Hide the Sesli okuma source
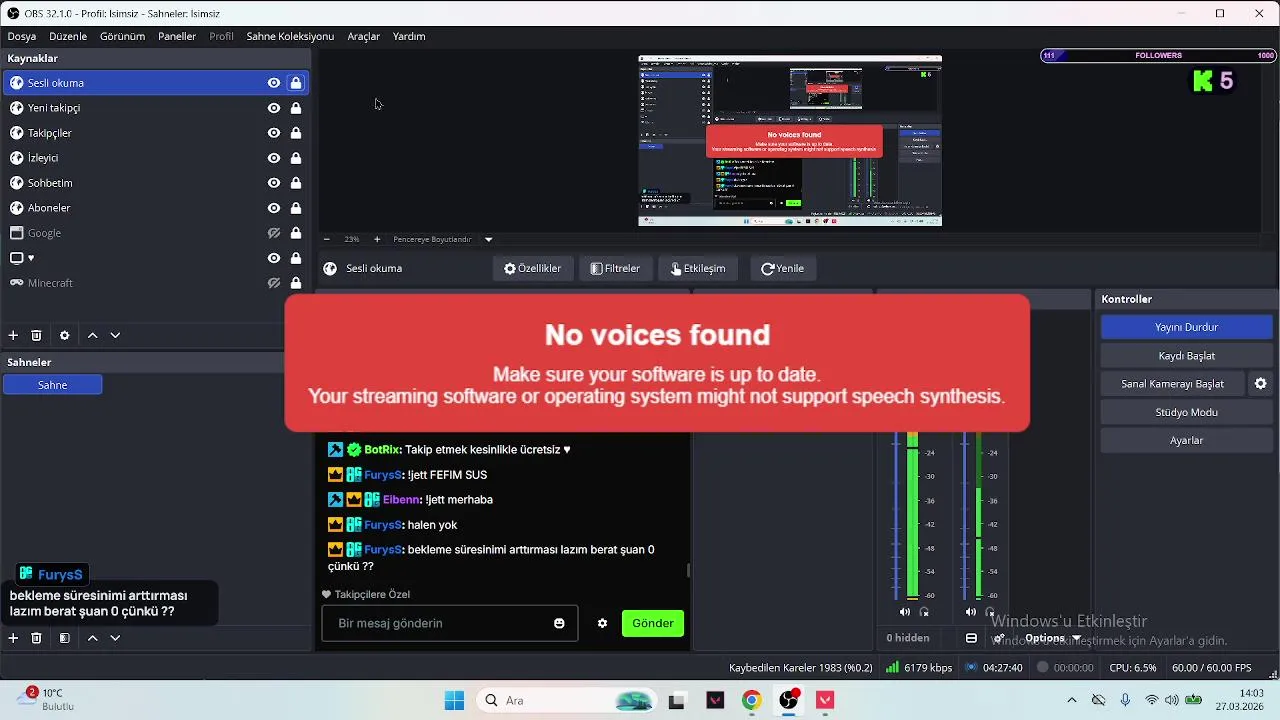1280x720 pixels. (274, 83)
